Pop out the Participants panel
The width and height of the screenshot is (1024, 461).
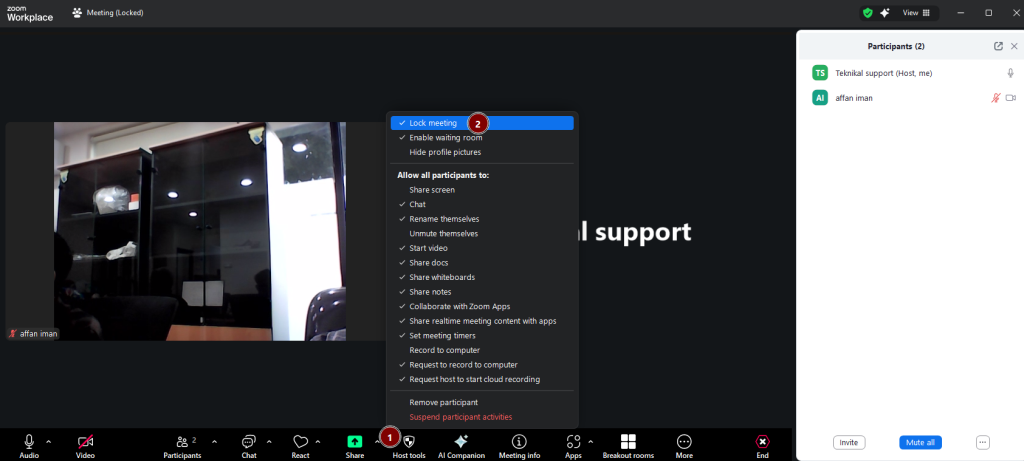click(998, 46)
